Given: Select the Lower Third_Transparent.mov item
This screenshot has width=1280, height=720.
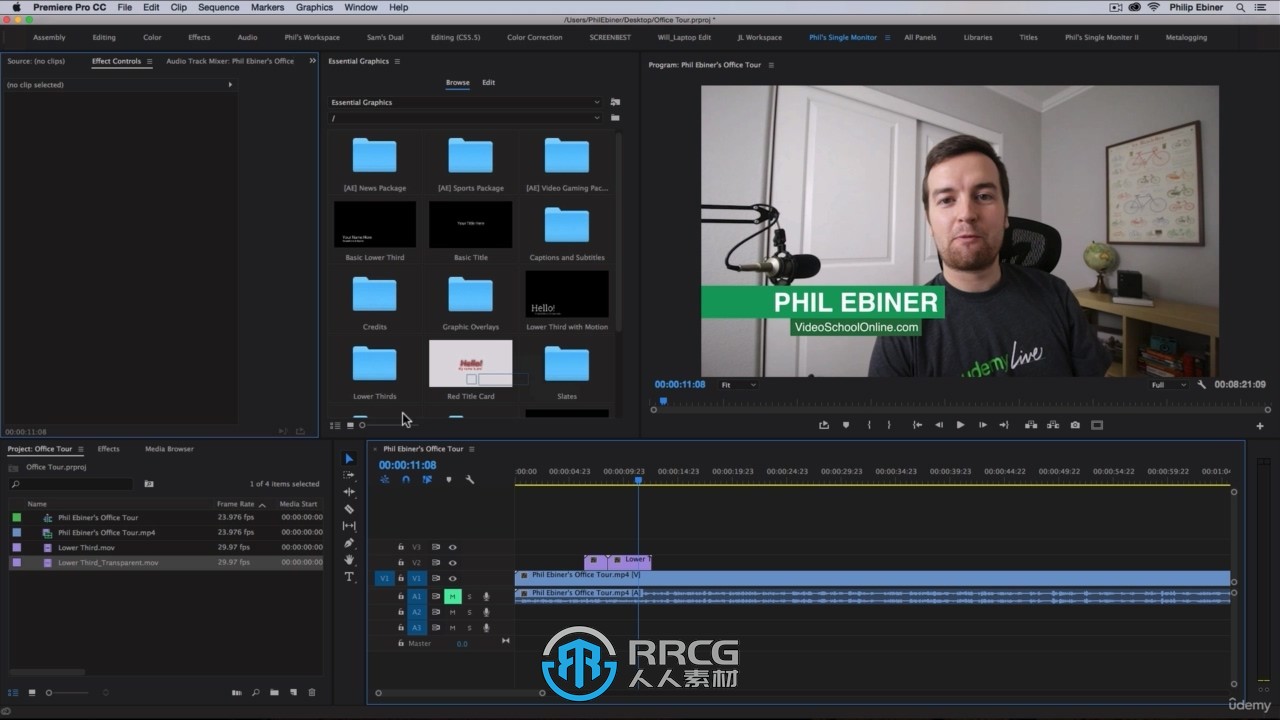Looking at the screenshot, I should (x=108, y=562).
